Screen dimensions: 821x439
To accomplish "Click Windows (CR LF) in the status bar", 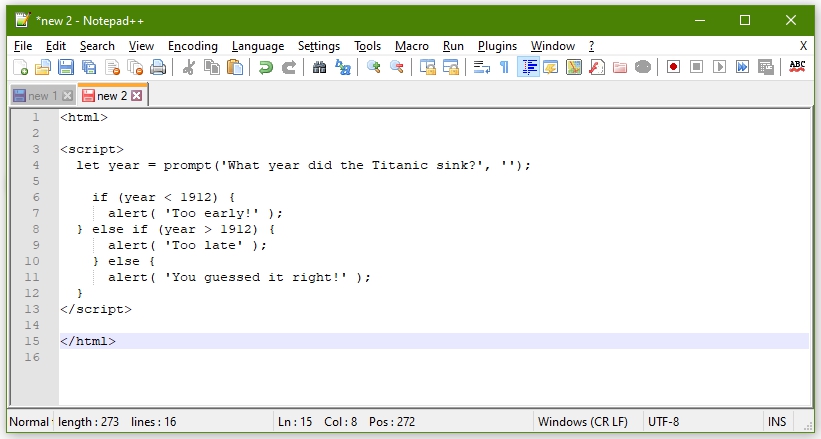I will click(582, 422).
